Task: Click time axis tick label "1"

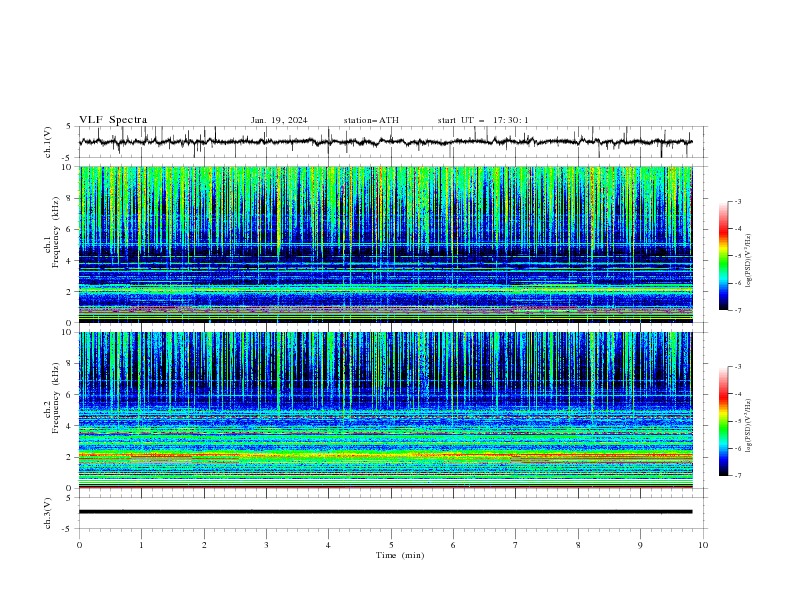Action: (x=141, y=545)
